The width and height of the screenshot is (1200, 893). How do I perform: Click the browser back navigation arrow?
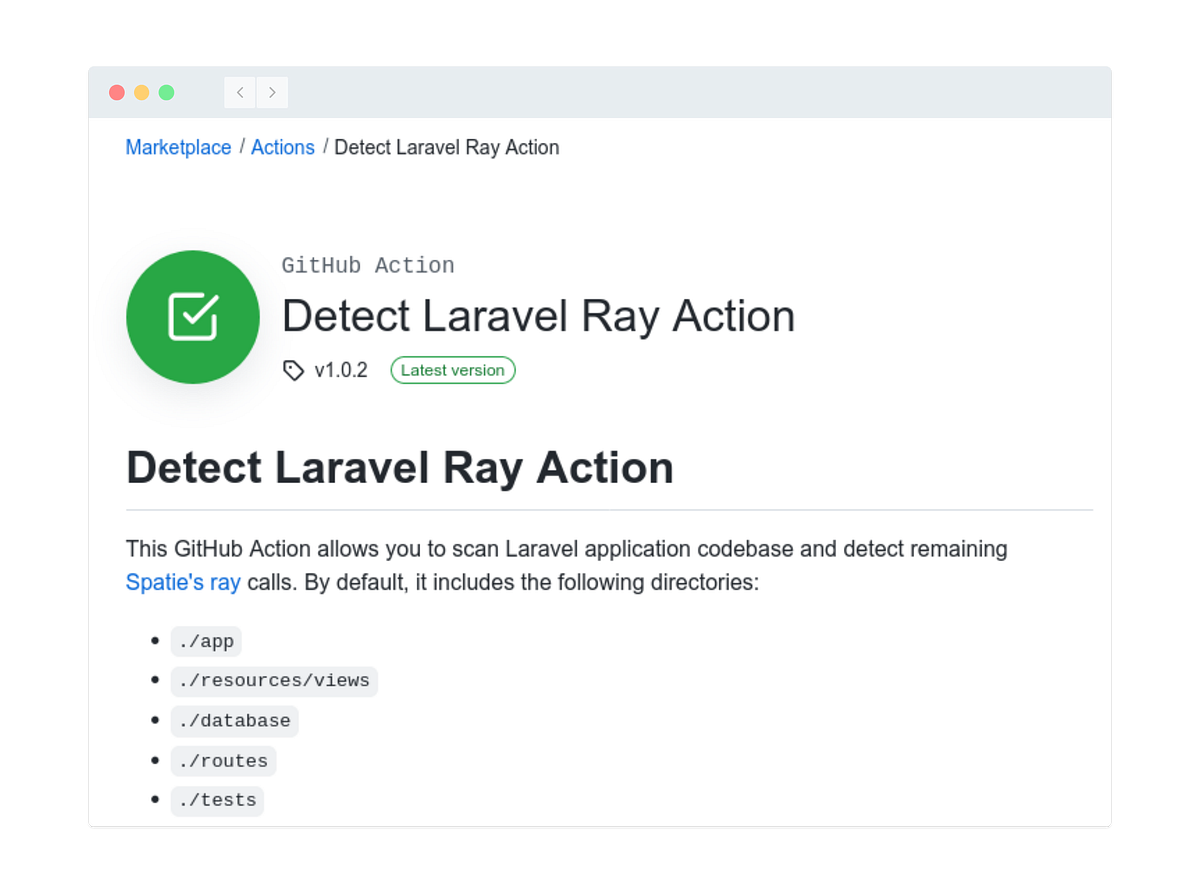(x=239, y=92)
